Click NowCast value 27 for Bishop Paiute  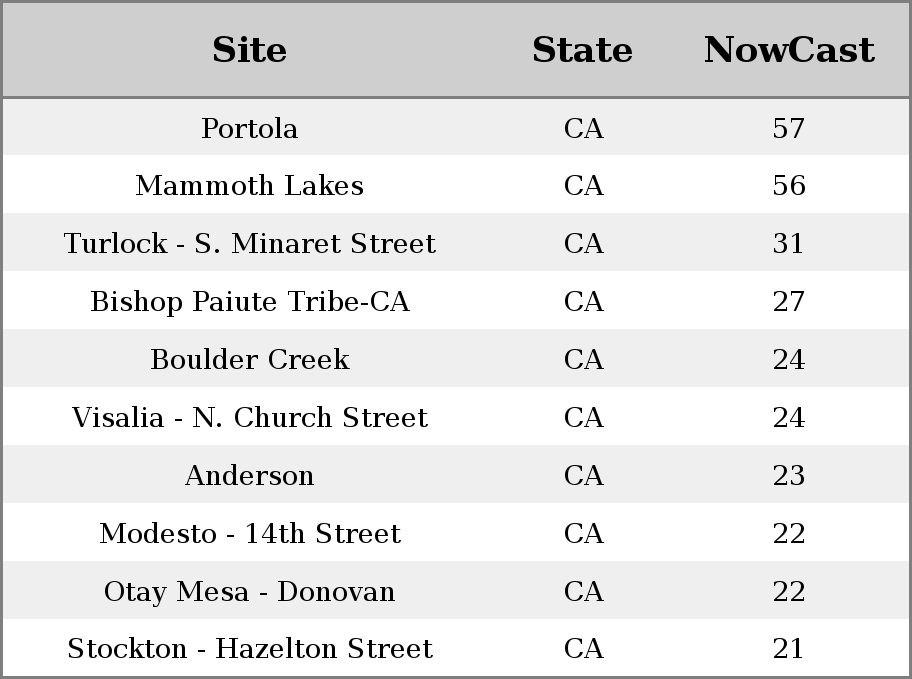click(789, 301)
